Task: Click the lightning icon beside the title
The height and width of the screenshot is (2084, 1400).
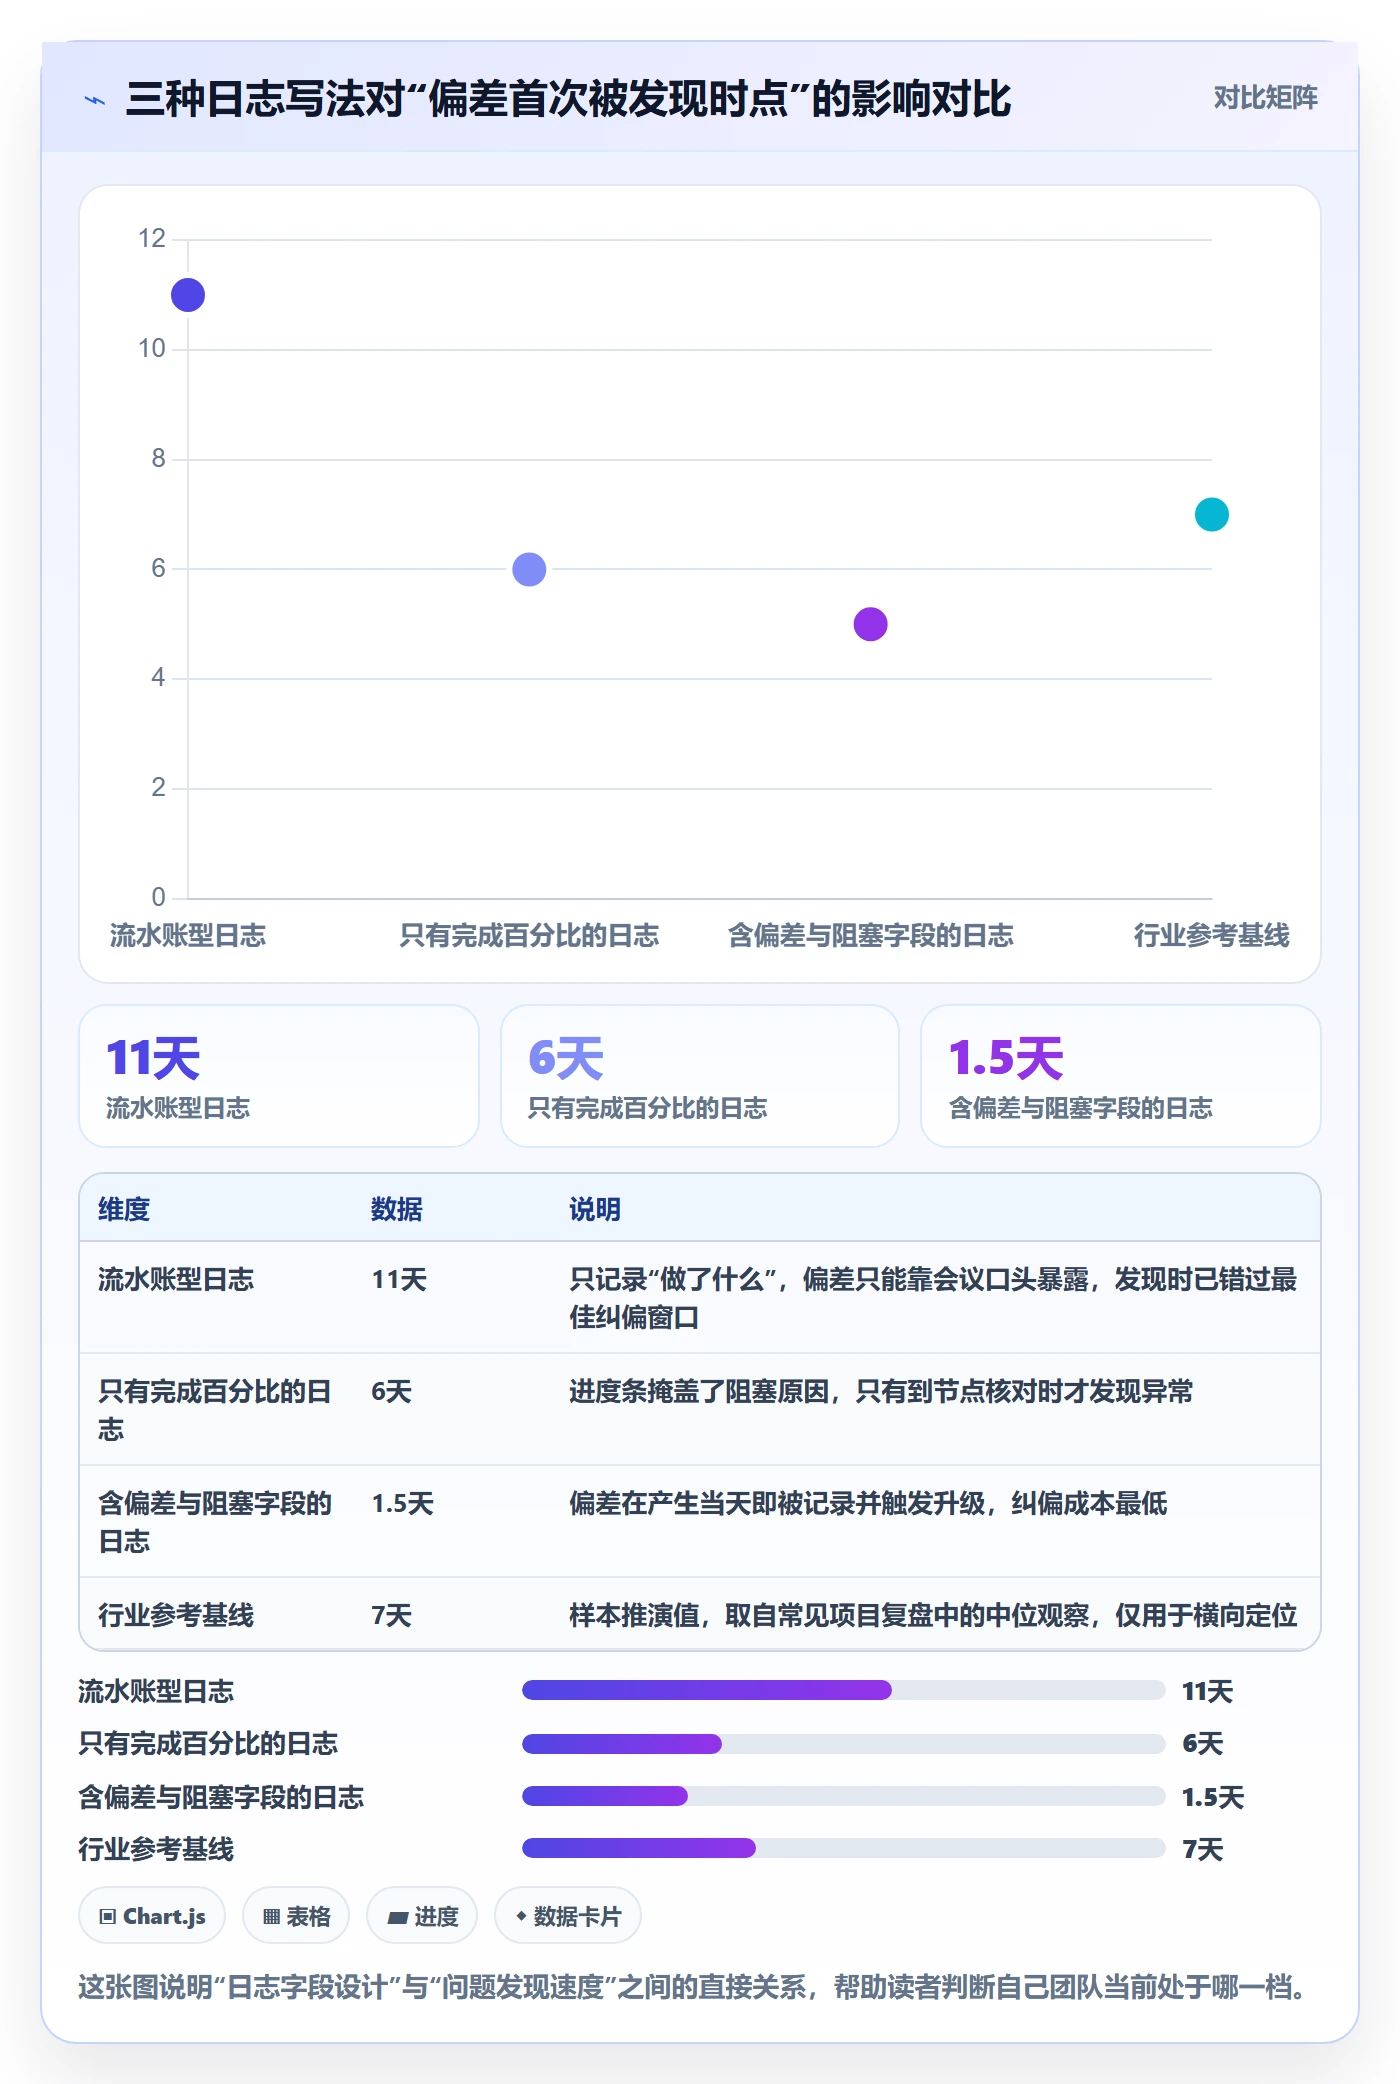Action: [x=95, y=100]
